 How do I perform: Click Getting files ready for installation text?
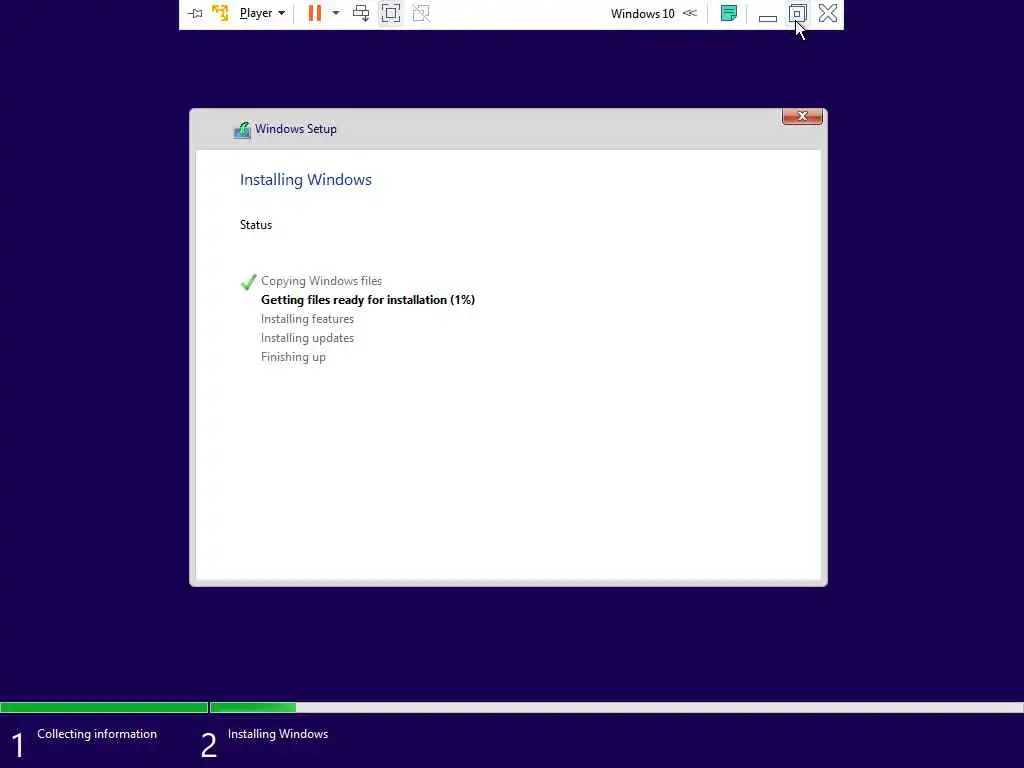[x=368, y=300]
